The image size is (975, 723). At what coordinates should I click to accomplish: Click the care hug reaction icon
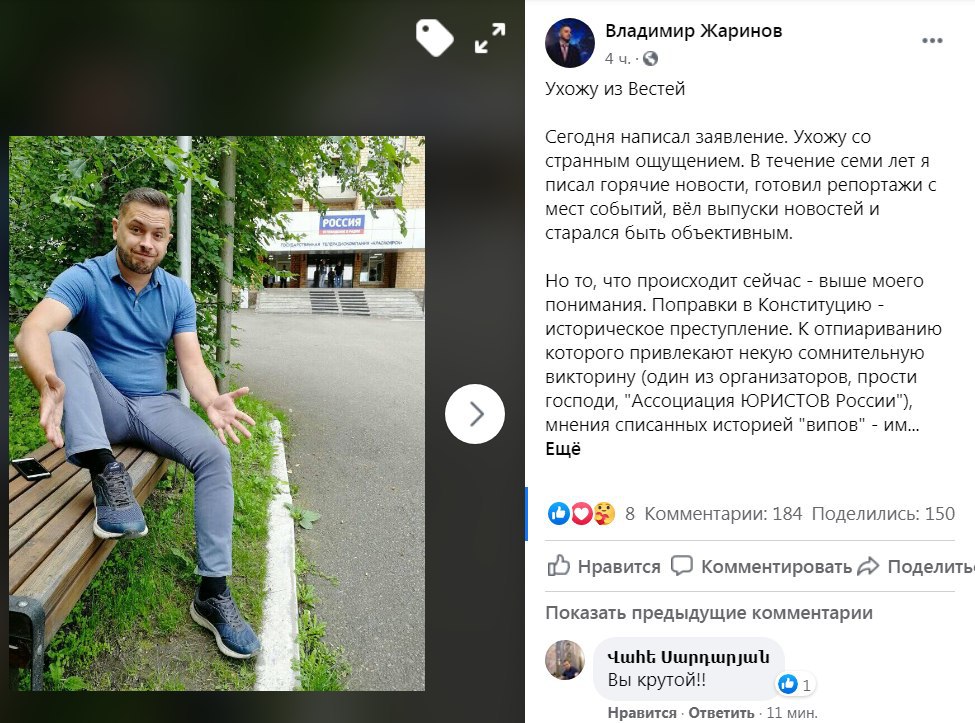(604, 513)
